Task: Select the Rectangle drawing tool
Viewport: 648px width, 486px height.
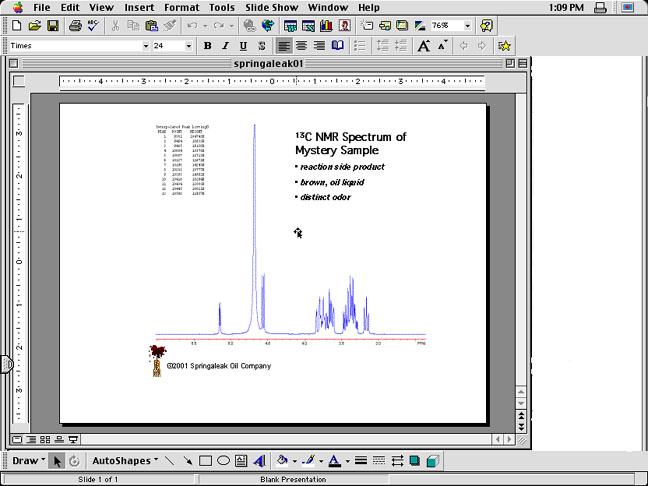Action: click(205, 461)
